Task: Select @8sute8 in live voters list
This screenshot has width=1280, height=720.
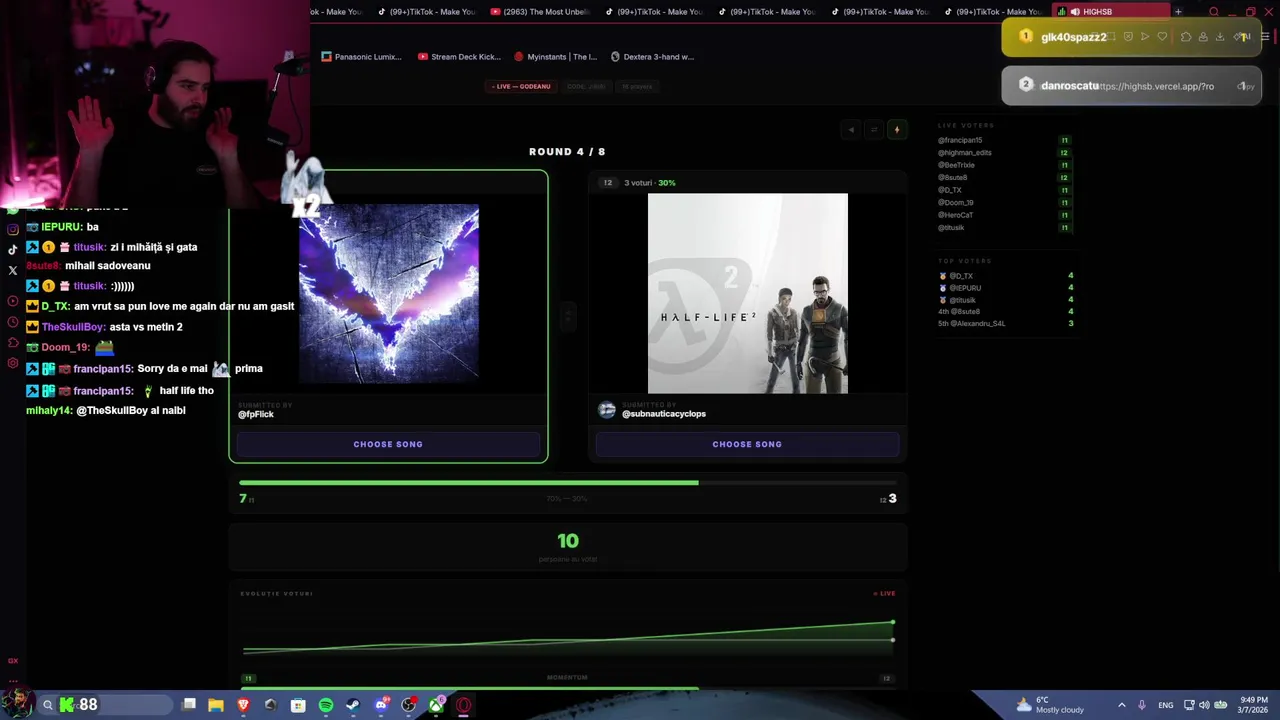Action: coord(952,178)
